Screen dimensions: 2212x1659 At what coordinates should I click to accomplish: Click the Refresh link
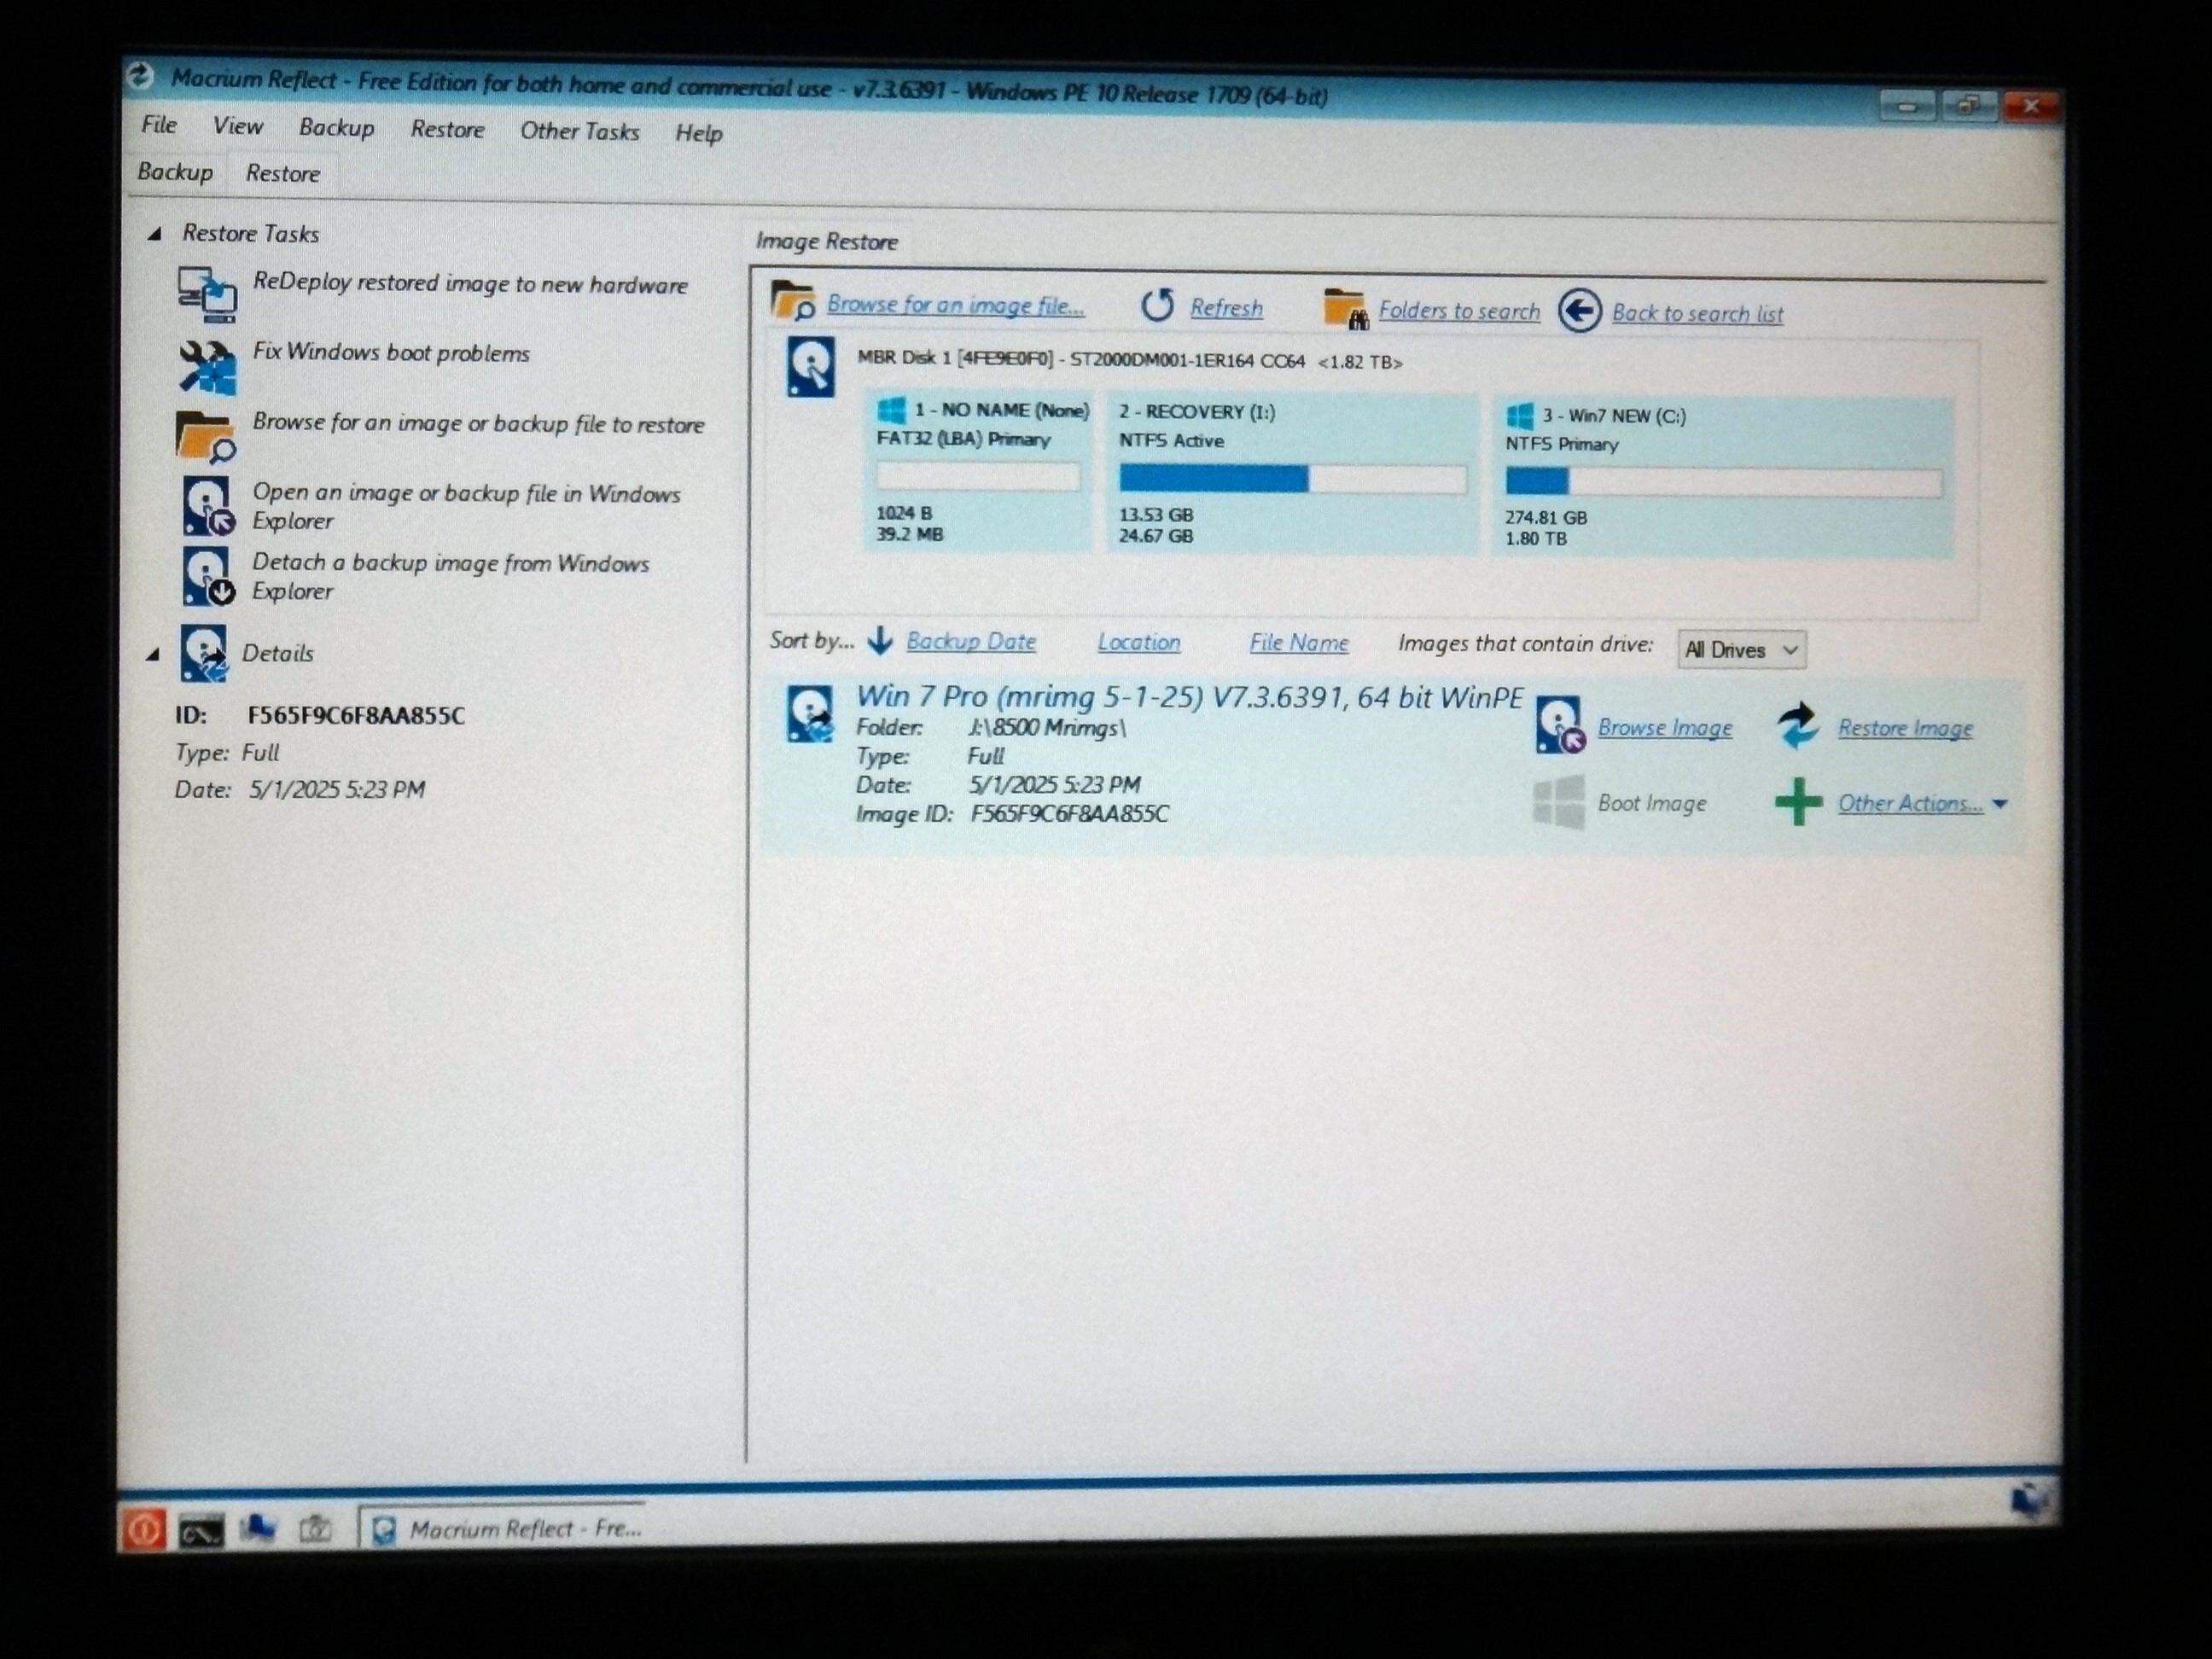(1226, 308)
